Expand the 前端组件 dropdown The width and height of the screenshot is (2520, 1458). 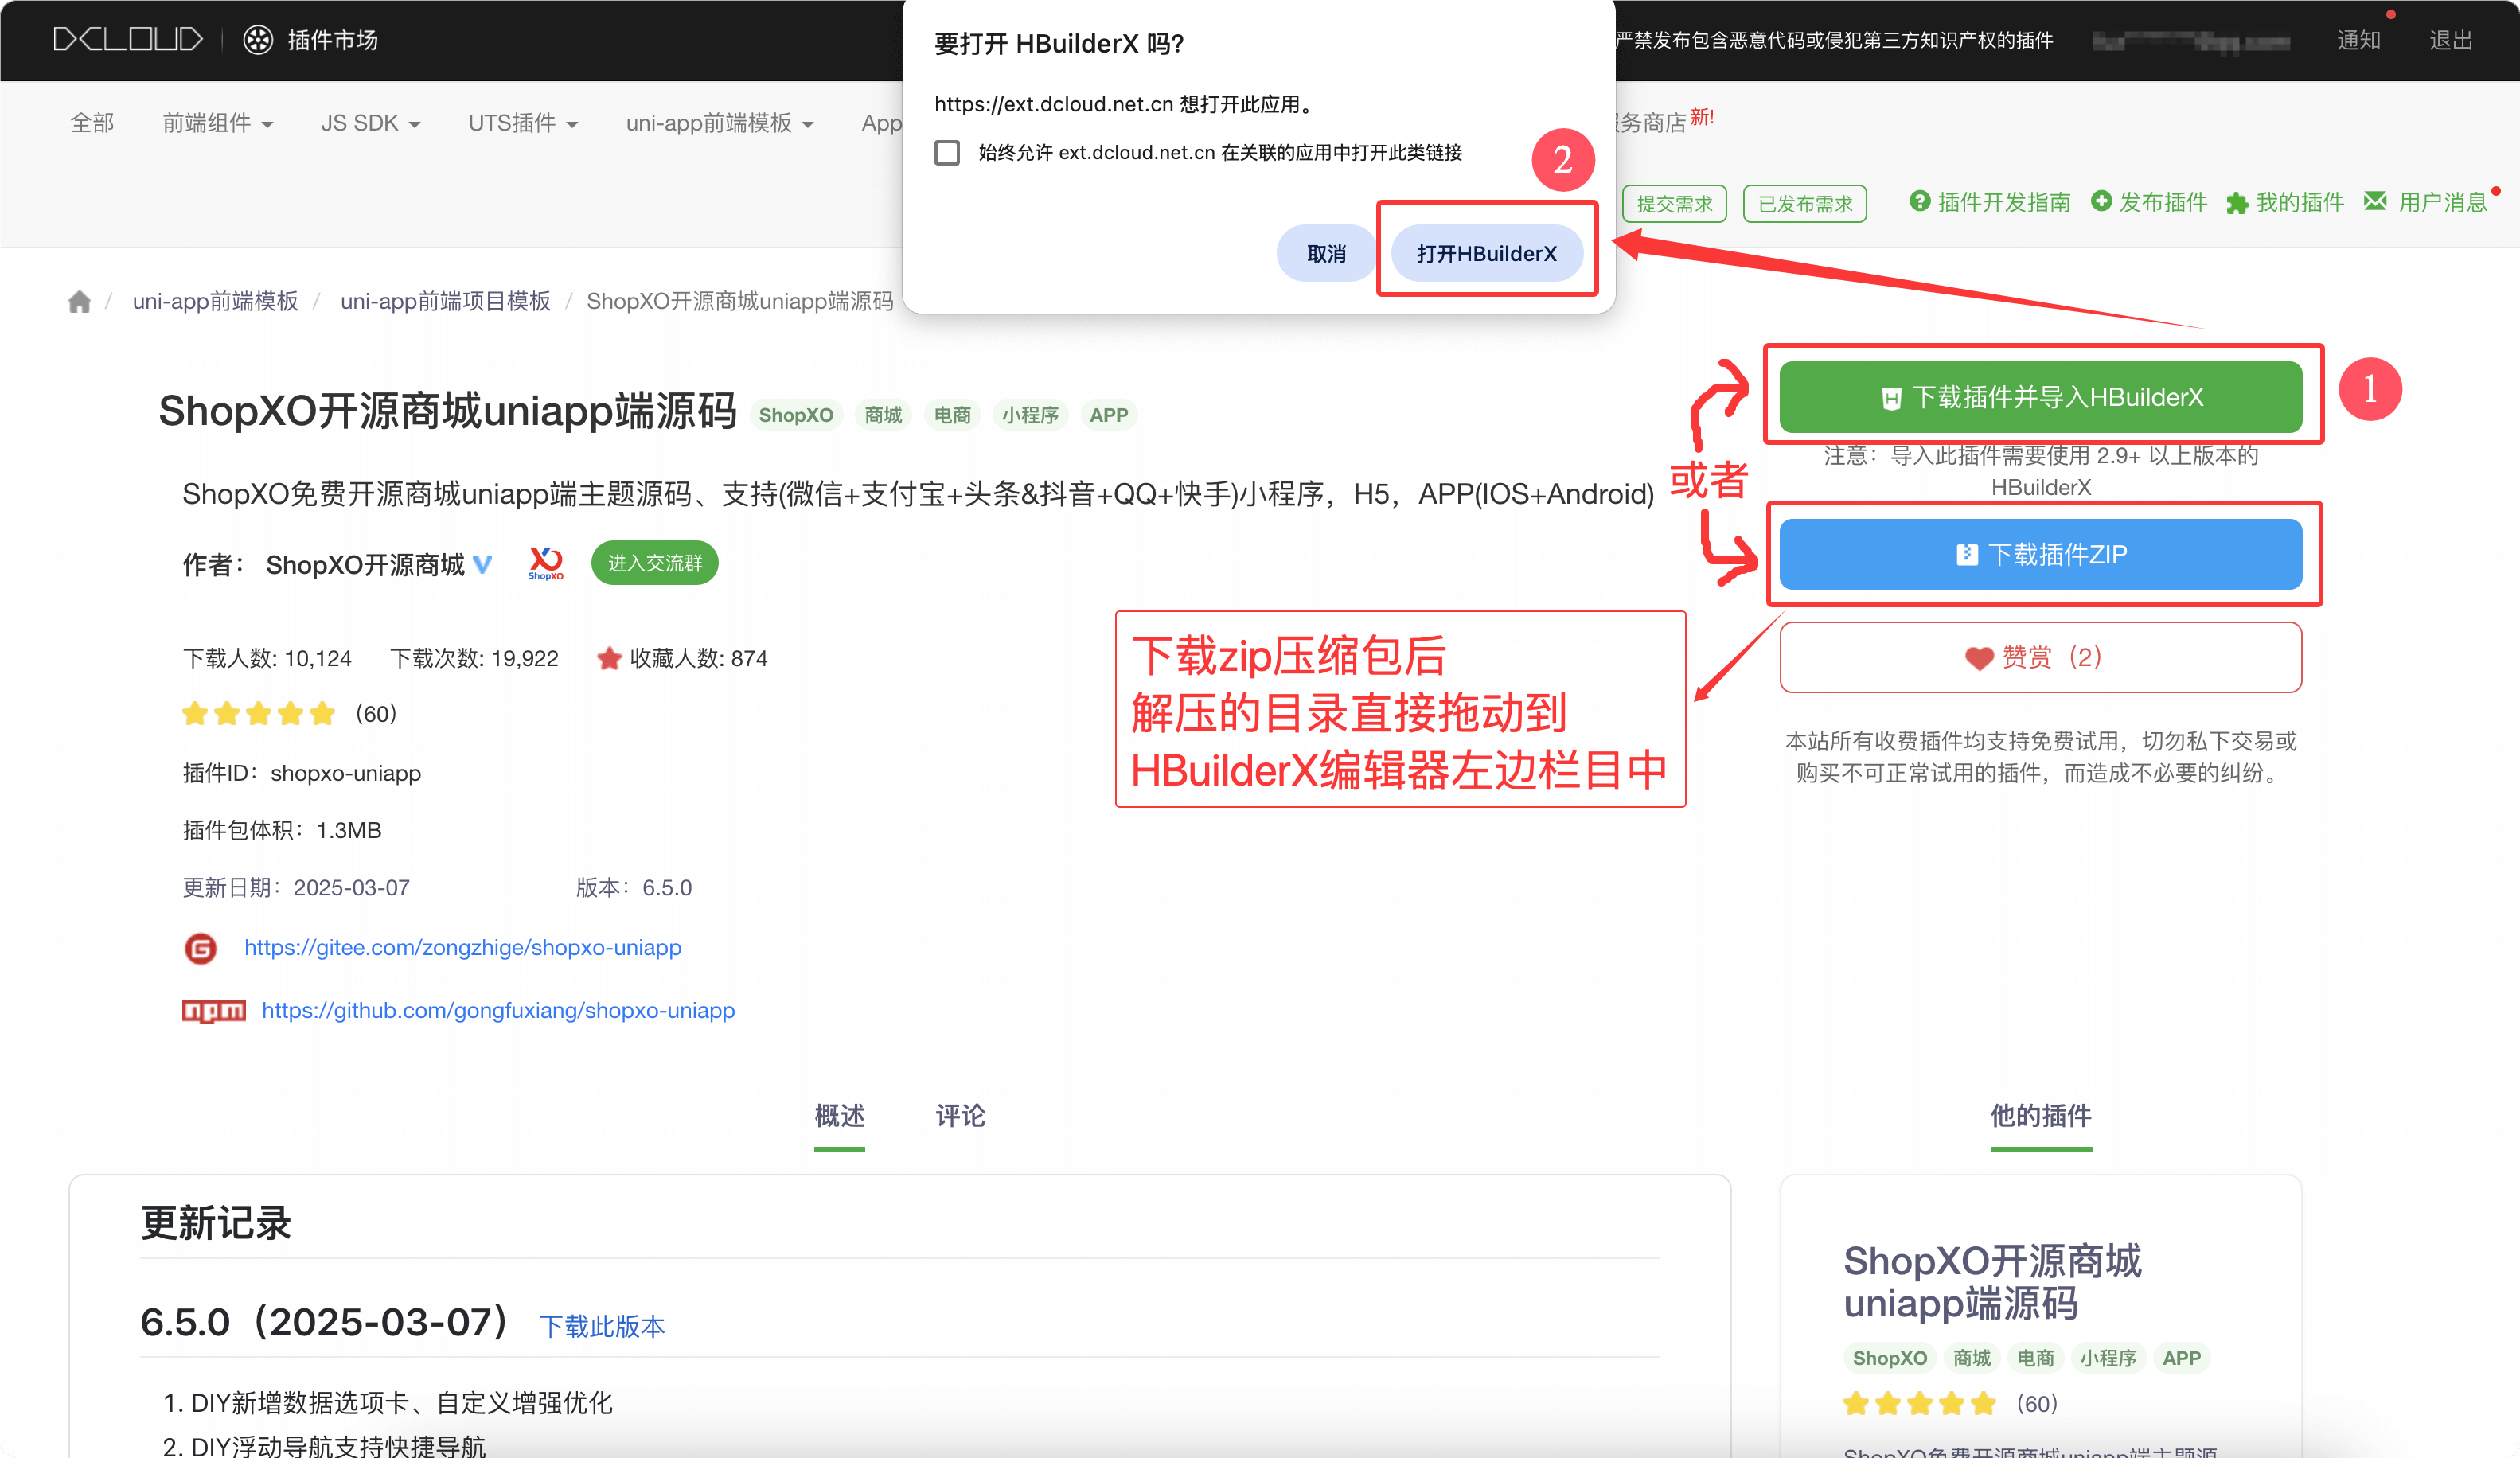point(218,123)
